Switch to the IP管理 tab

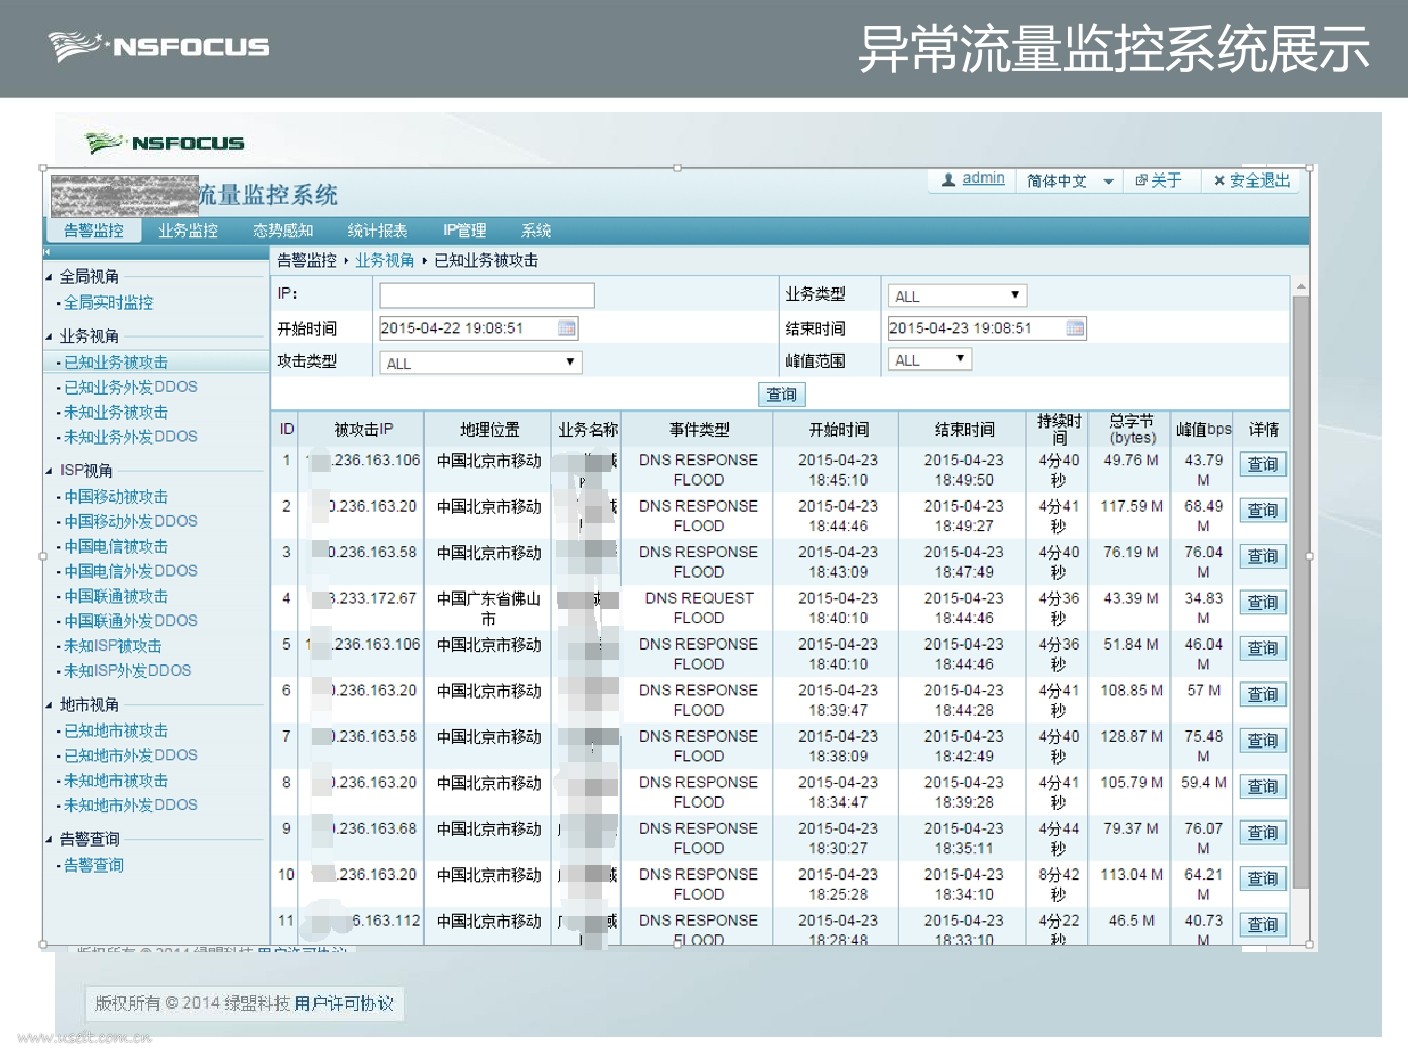[464, 230]
